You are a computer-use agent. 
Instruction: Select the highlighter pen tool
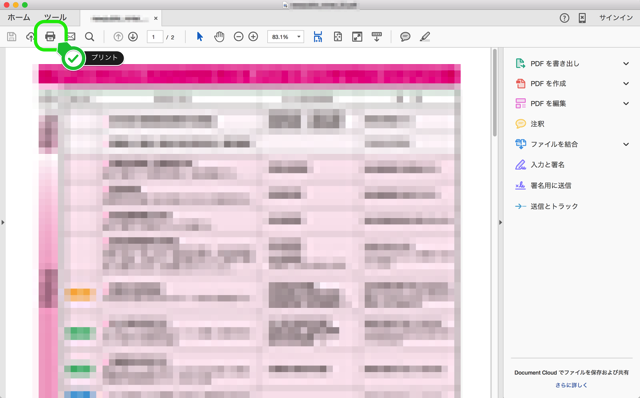[x=425, y=37]
